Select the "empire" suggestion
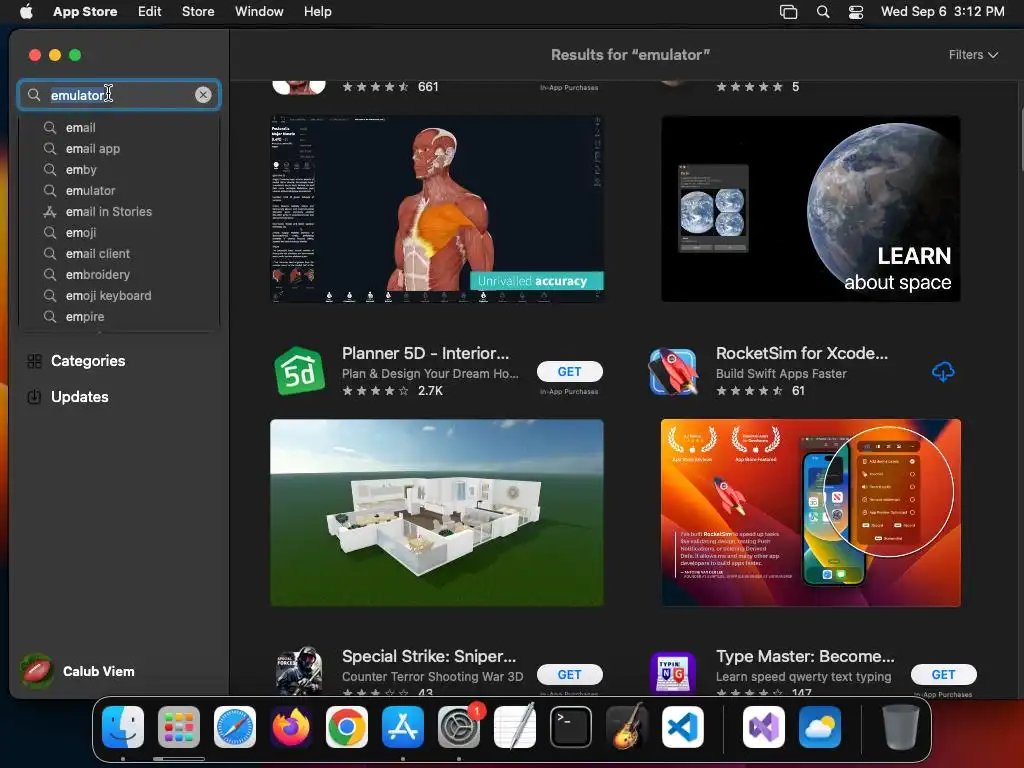Image resolution: width=1024 pixels, height=768 pixels. [119, 316]
